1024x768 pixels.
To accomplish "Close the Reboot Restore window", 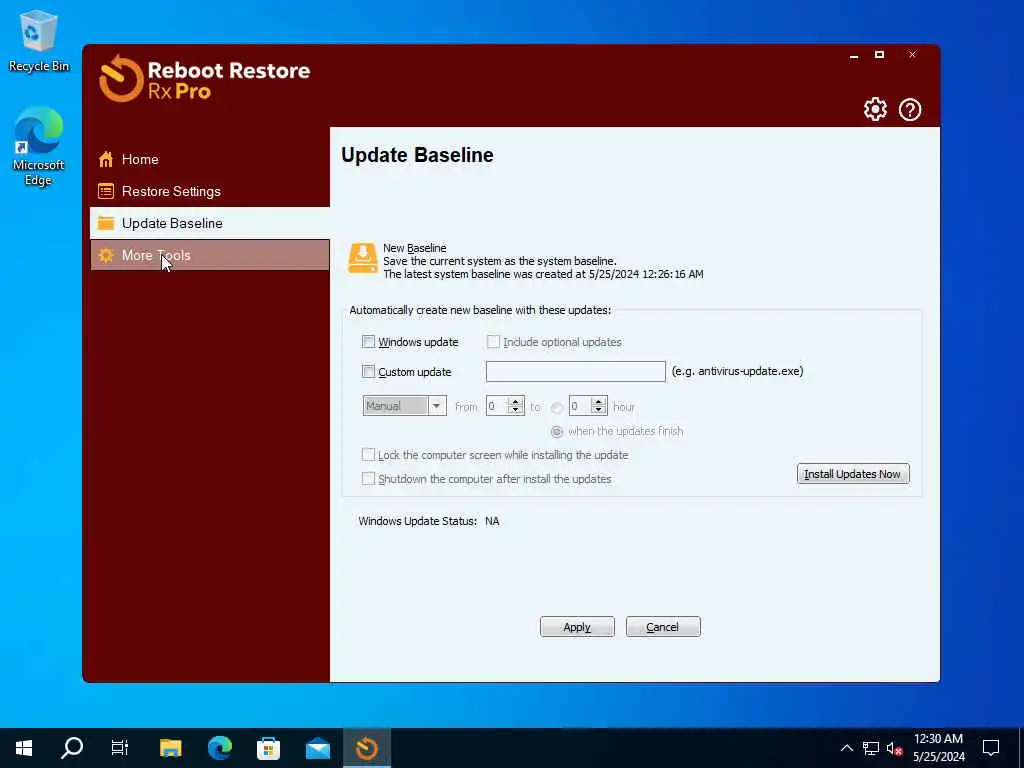I will (912, 55).
